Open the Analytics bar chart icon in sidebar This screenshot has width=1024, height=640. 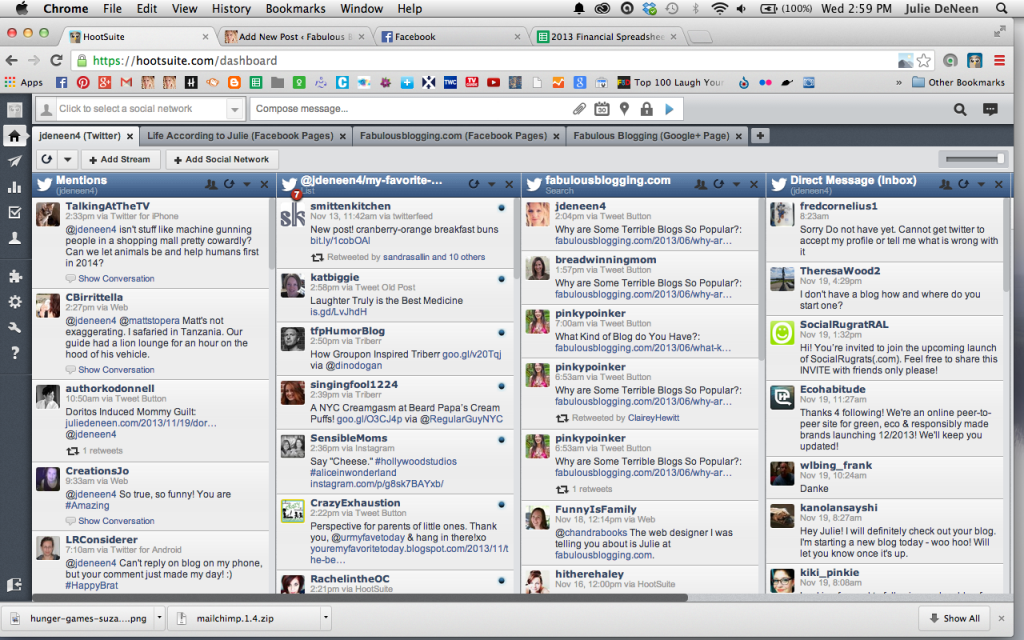[14, 187]
